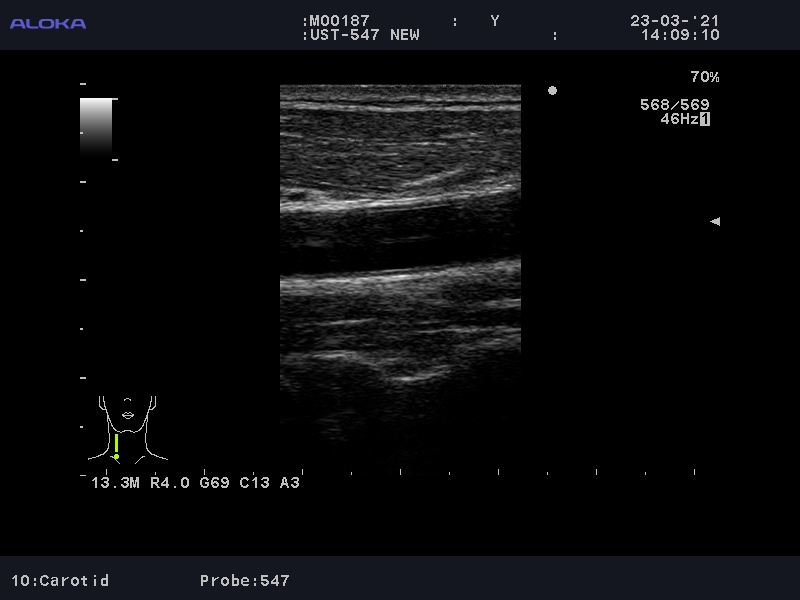
Task: Click the A3 parameter
Action: 289,483
